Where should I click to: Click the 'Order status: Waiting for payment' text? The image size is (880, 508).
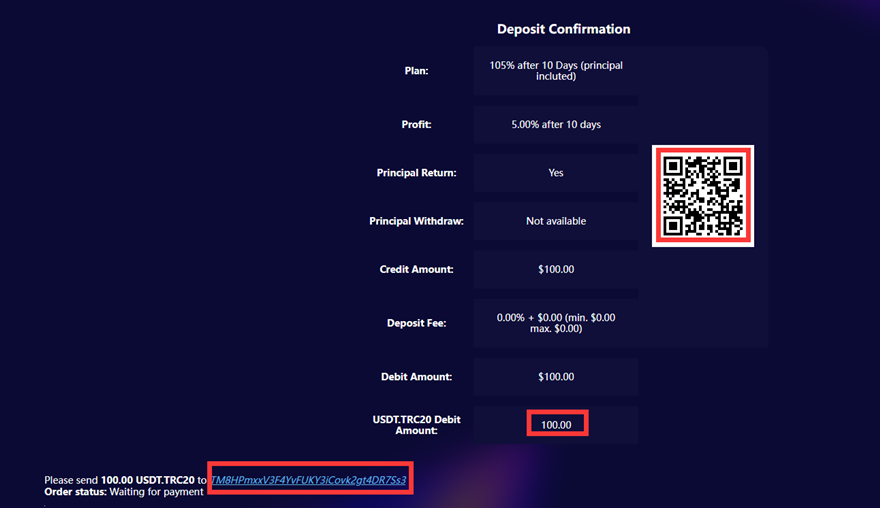tap(123, 492)
